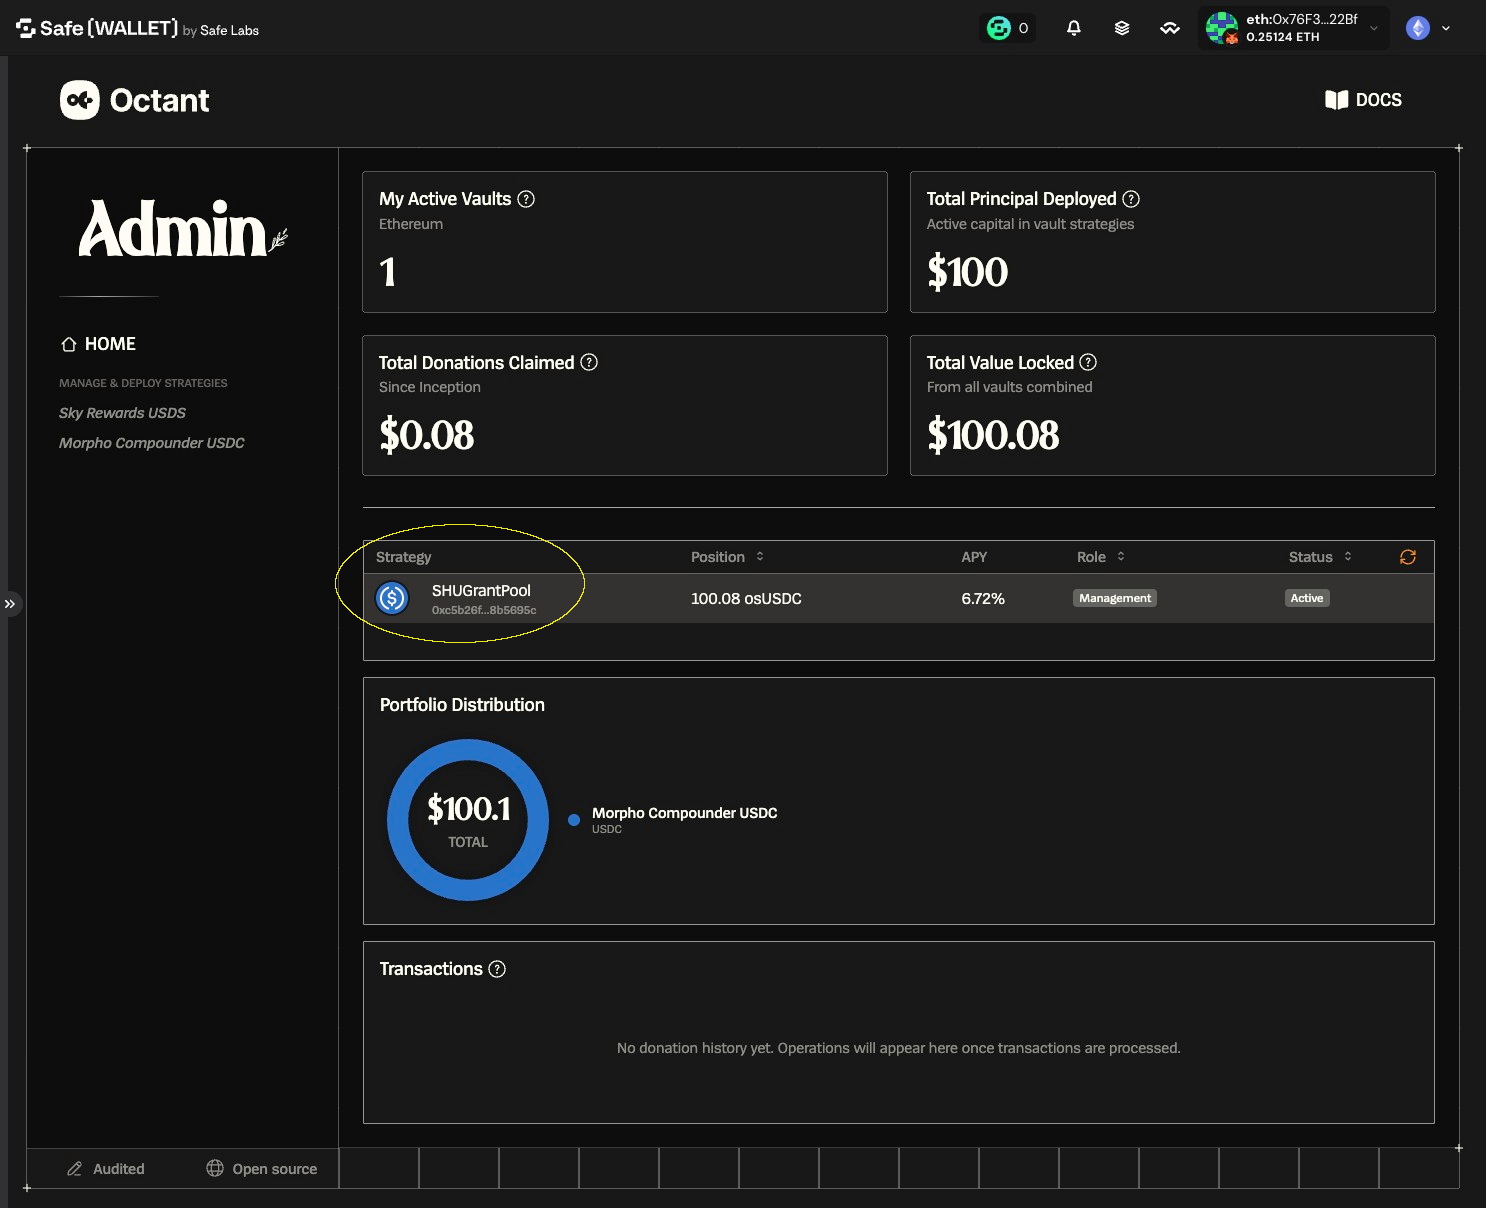
Task: Click the Safe Wallet logo
Action: tap(137, 29)
